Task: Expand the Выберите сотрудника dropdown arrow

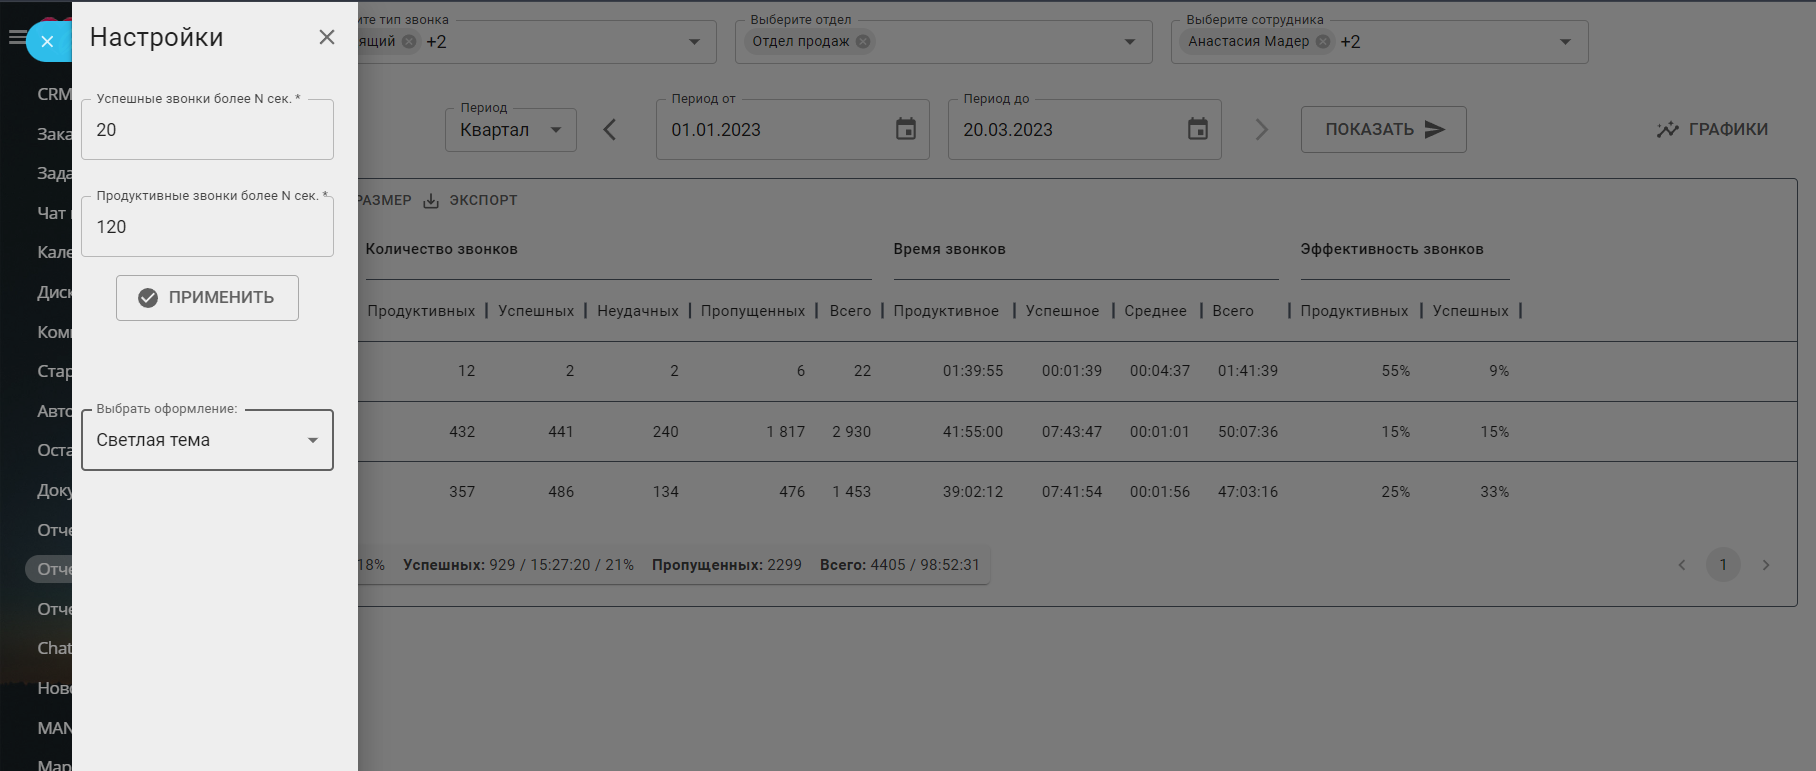Action: pos(1565,42)
